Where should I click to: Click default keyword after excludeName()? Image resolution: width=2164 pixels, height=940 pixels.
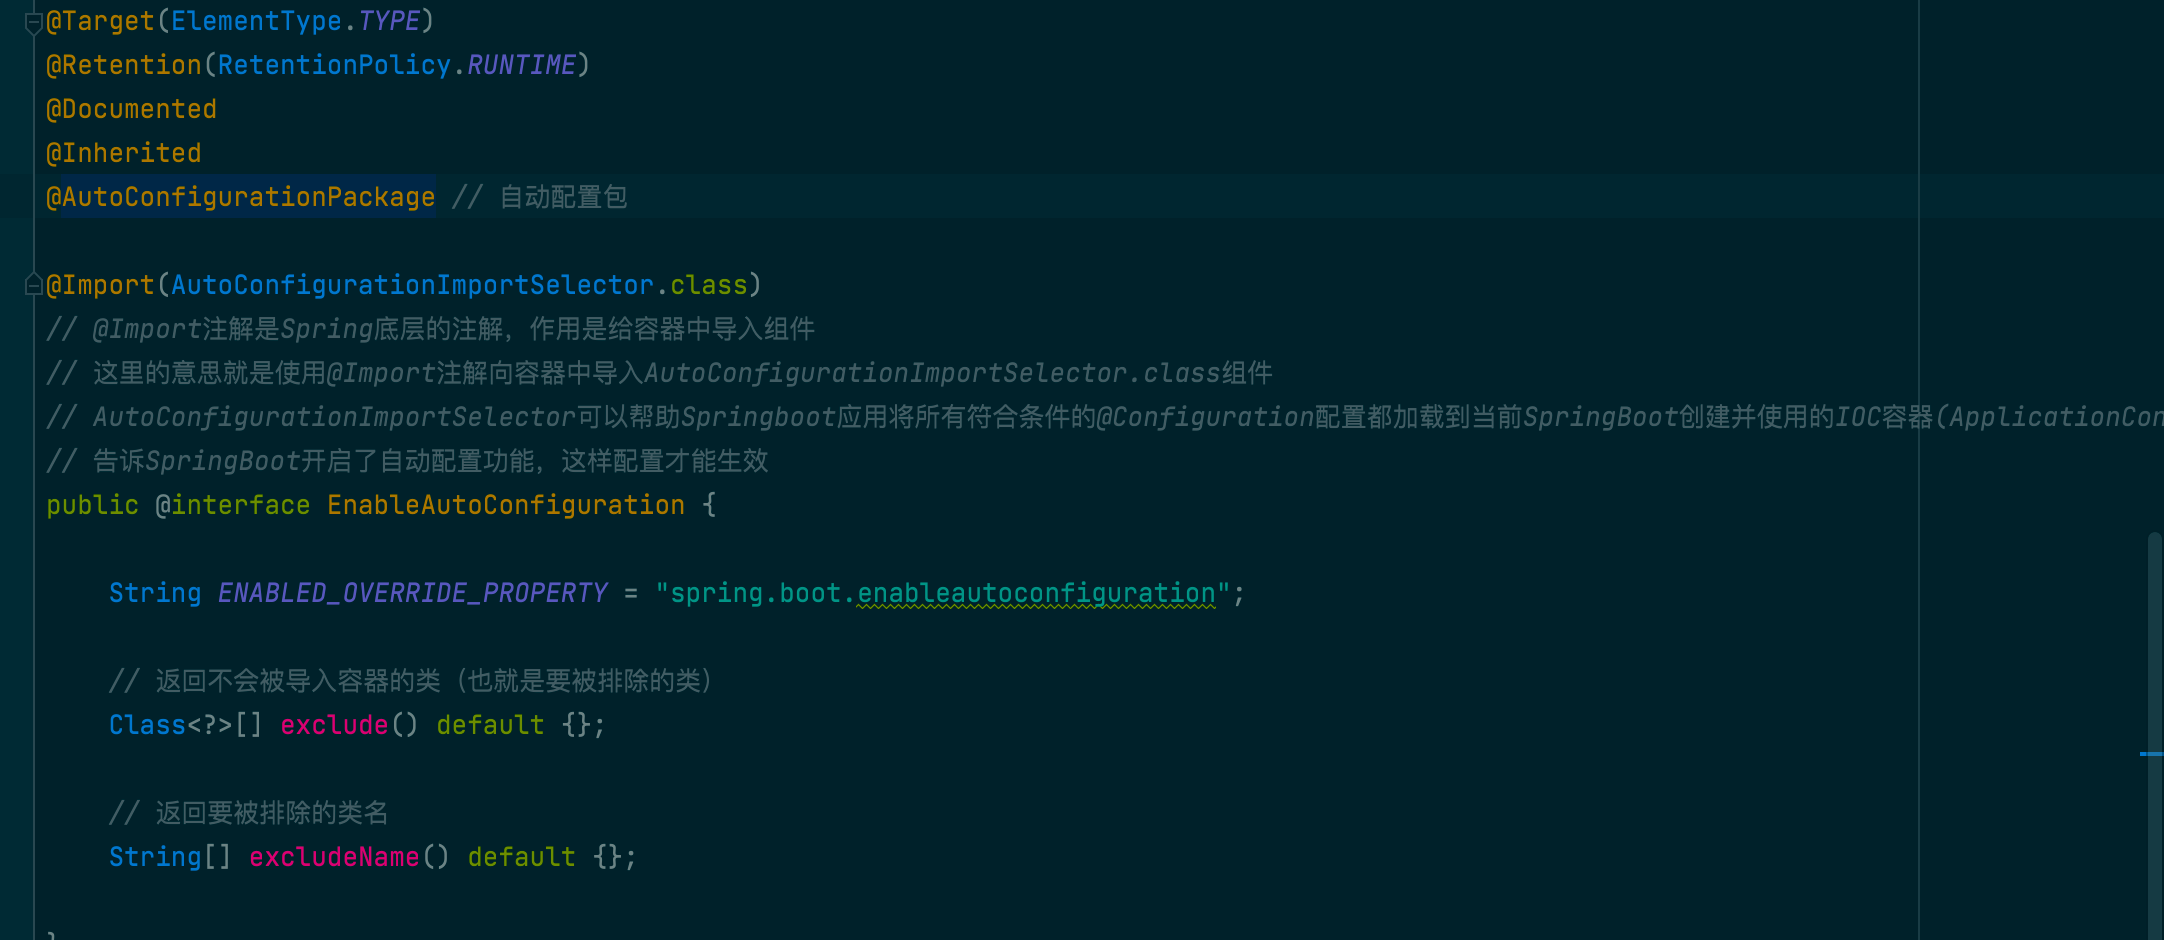(521, 857)
